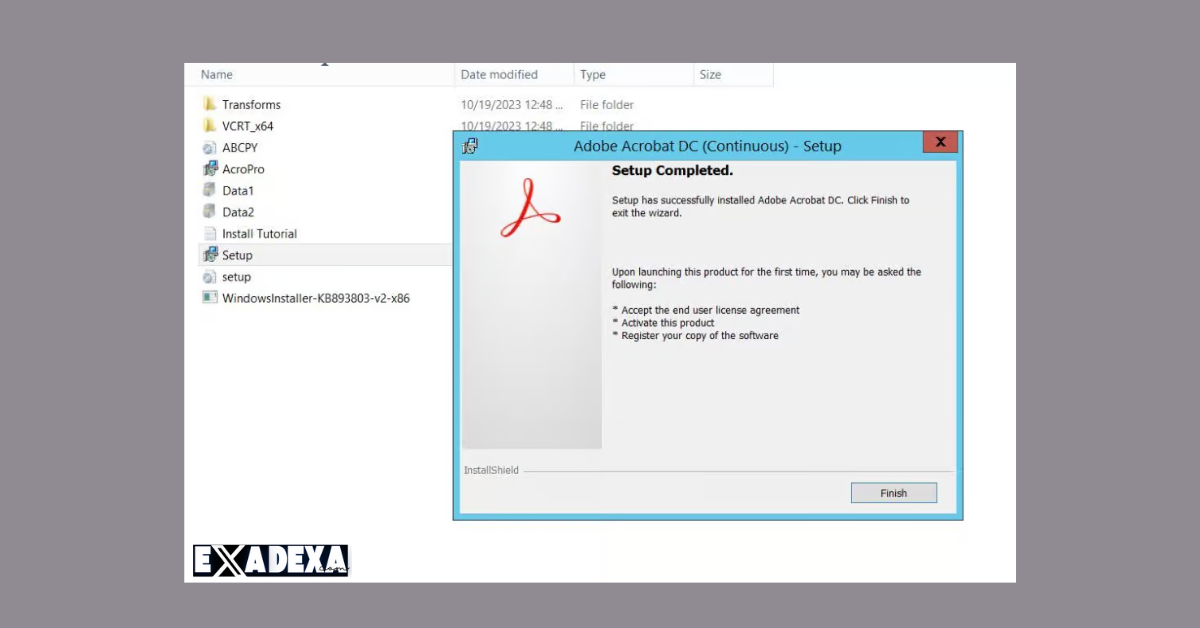Click the InstallShield label in the dialog
1200x628 pixels.
coord(490,470)
